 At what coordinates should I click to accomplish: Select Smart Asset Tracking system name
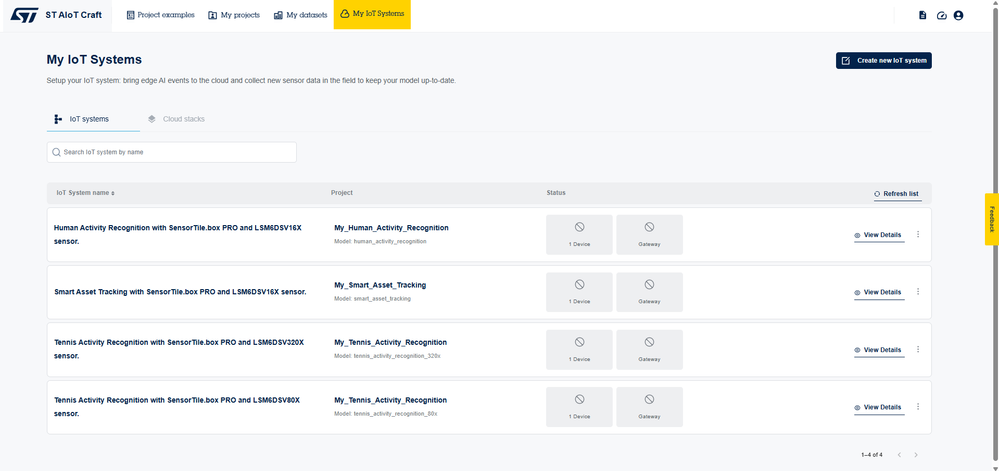[x=180, y=292]
